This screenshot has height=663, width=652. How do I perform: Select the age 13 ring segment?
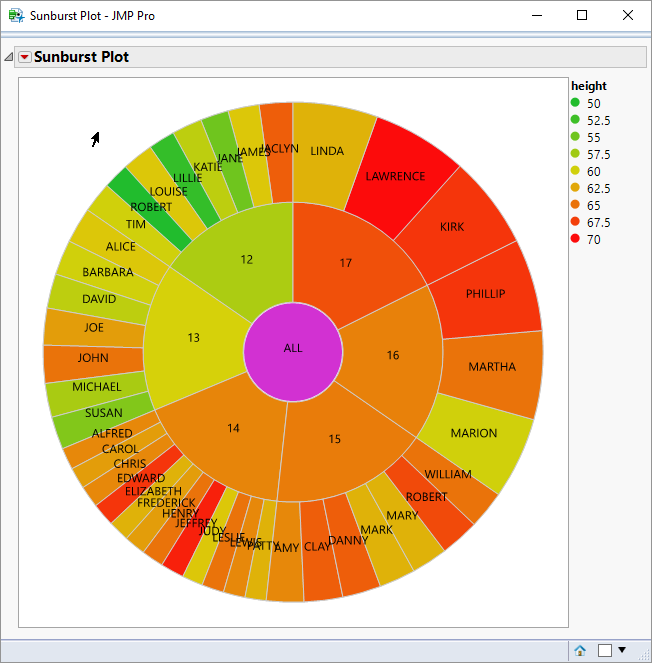pos(195,338)
